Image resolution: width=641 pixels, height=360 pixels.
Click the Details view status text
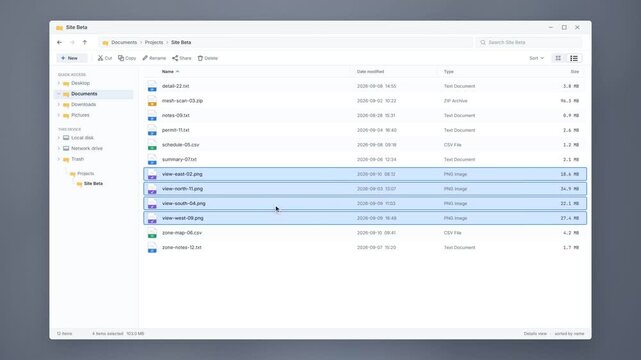point(535,334)
